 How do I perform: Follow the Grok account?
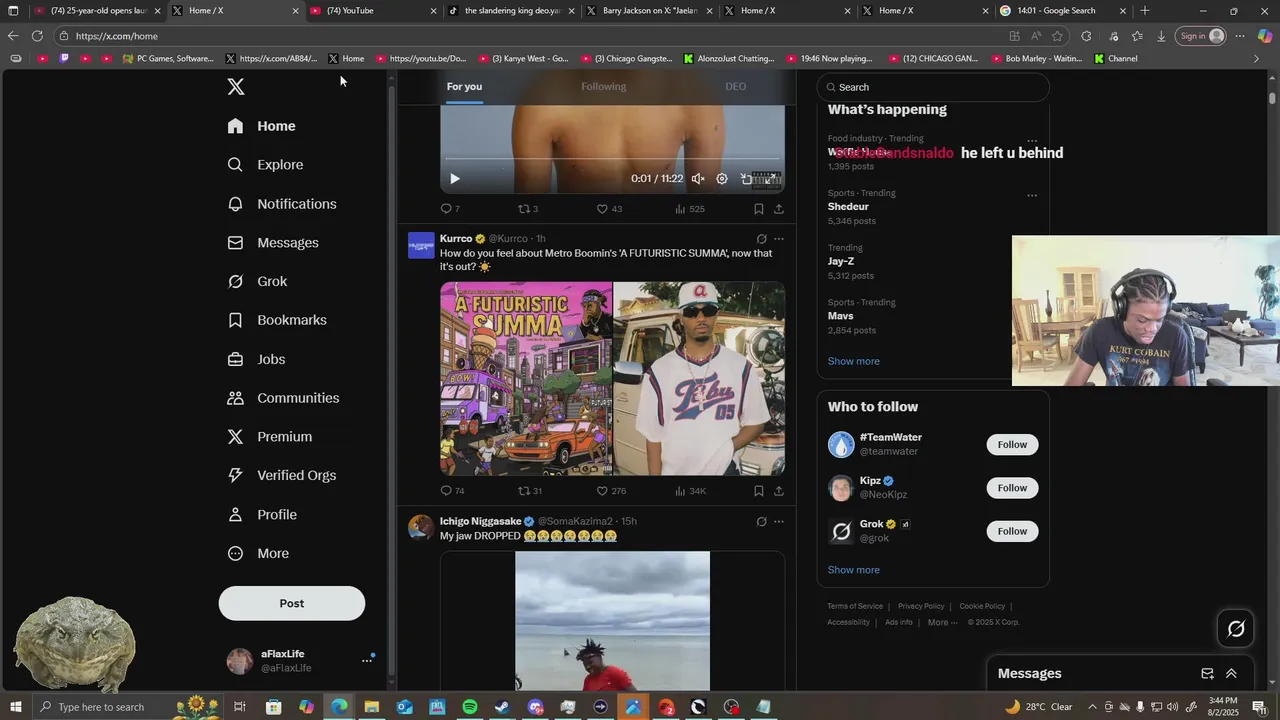(x=1012, y=531)
